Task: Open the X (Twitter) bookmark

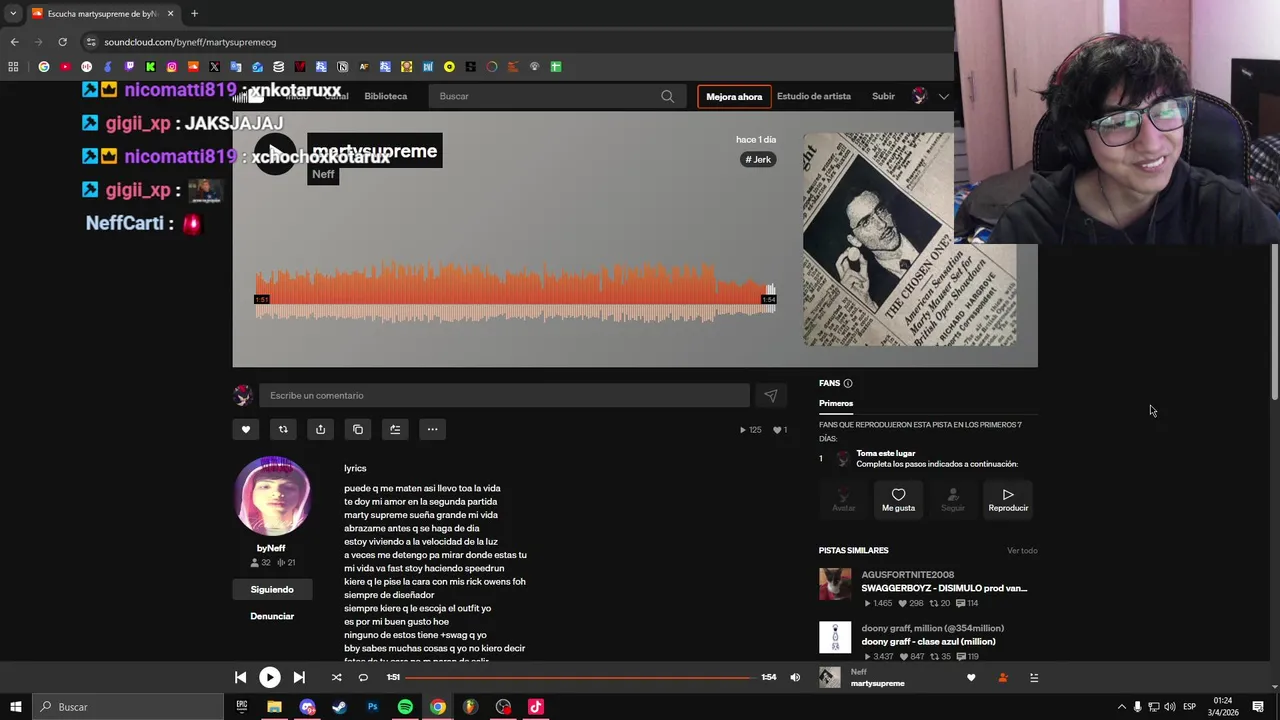Action: coord(214,67)
